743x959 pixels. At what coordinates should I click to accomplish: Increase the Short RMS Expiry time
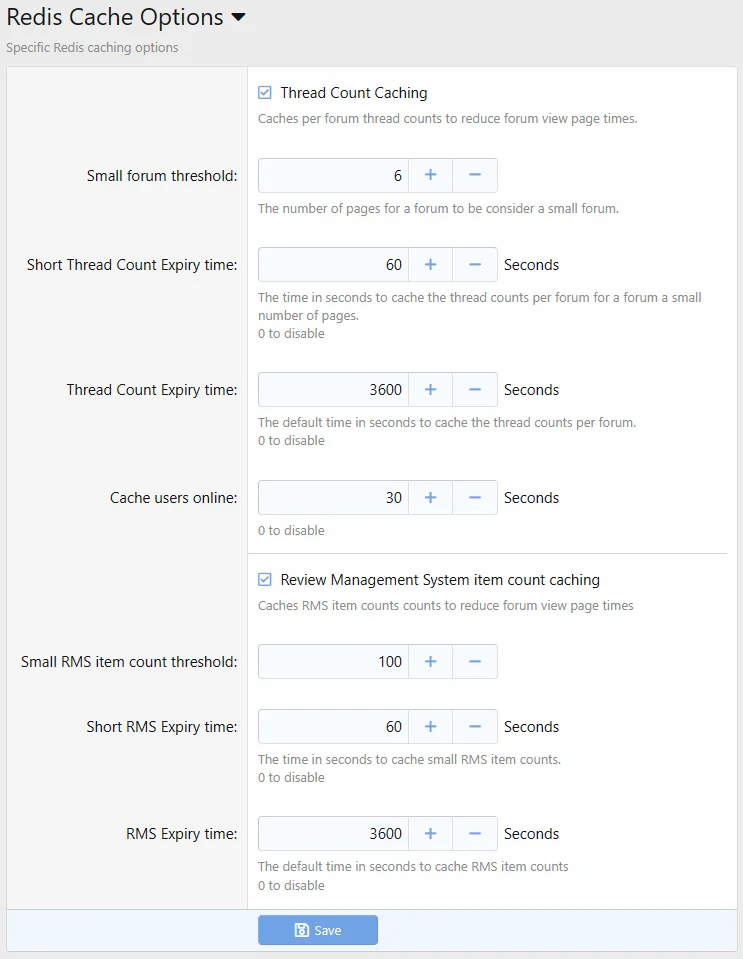pyautogui.click(x=430, y=726)
